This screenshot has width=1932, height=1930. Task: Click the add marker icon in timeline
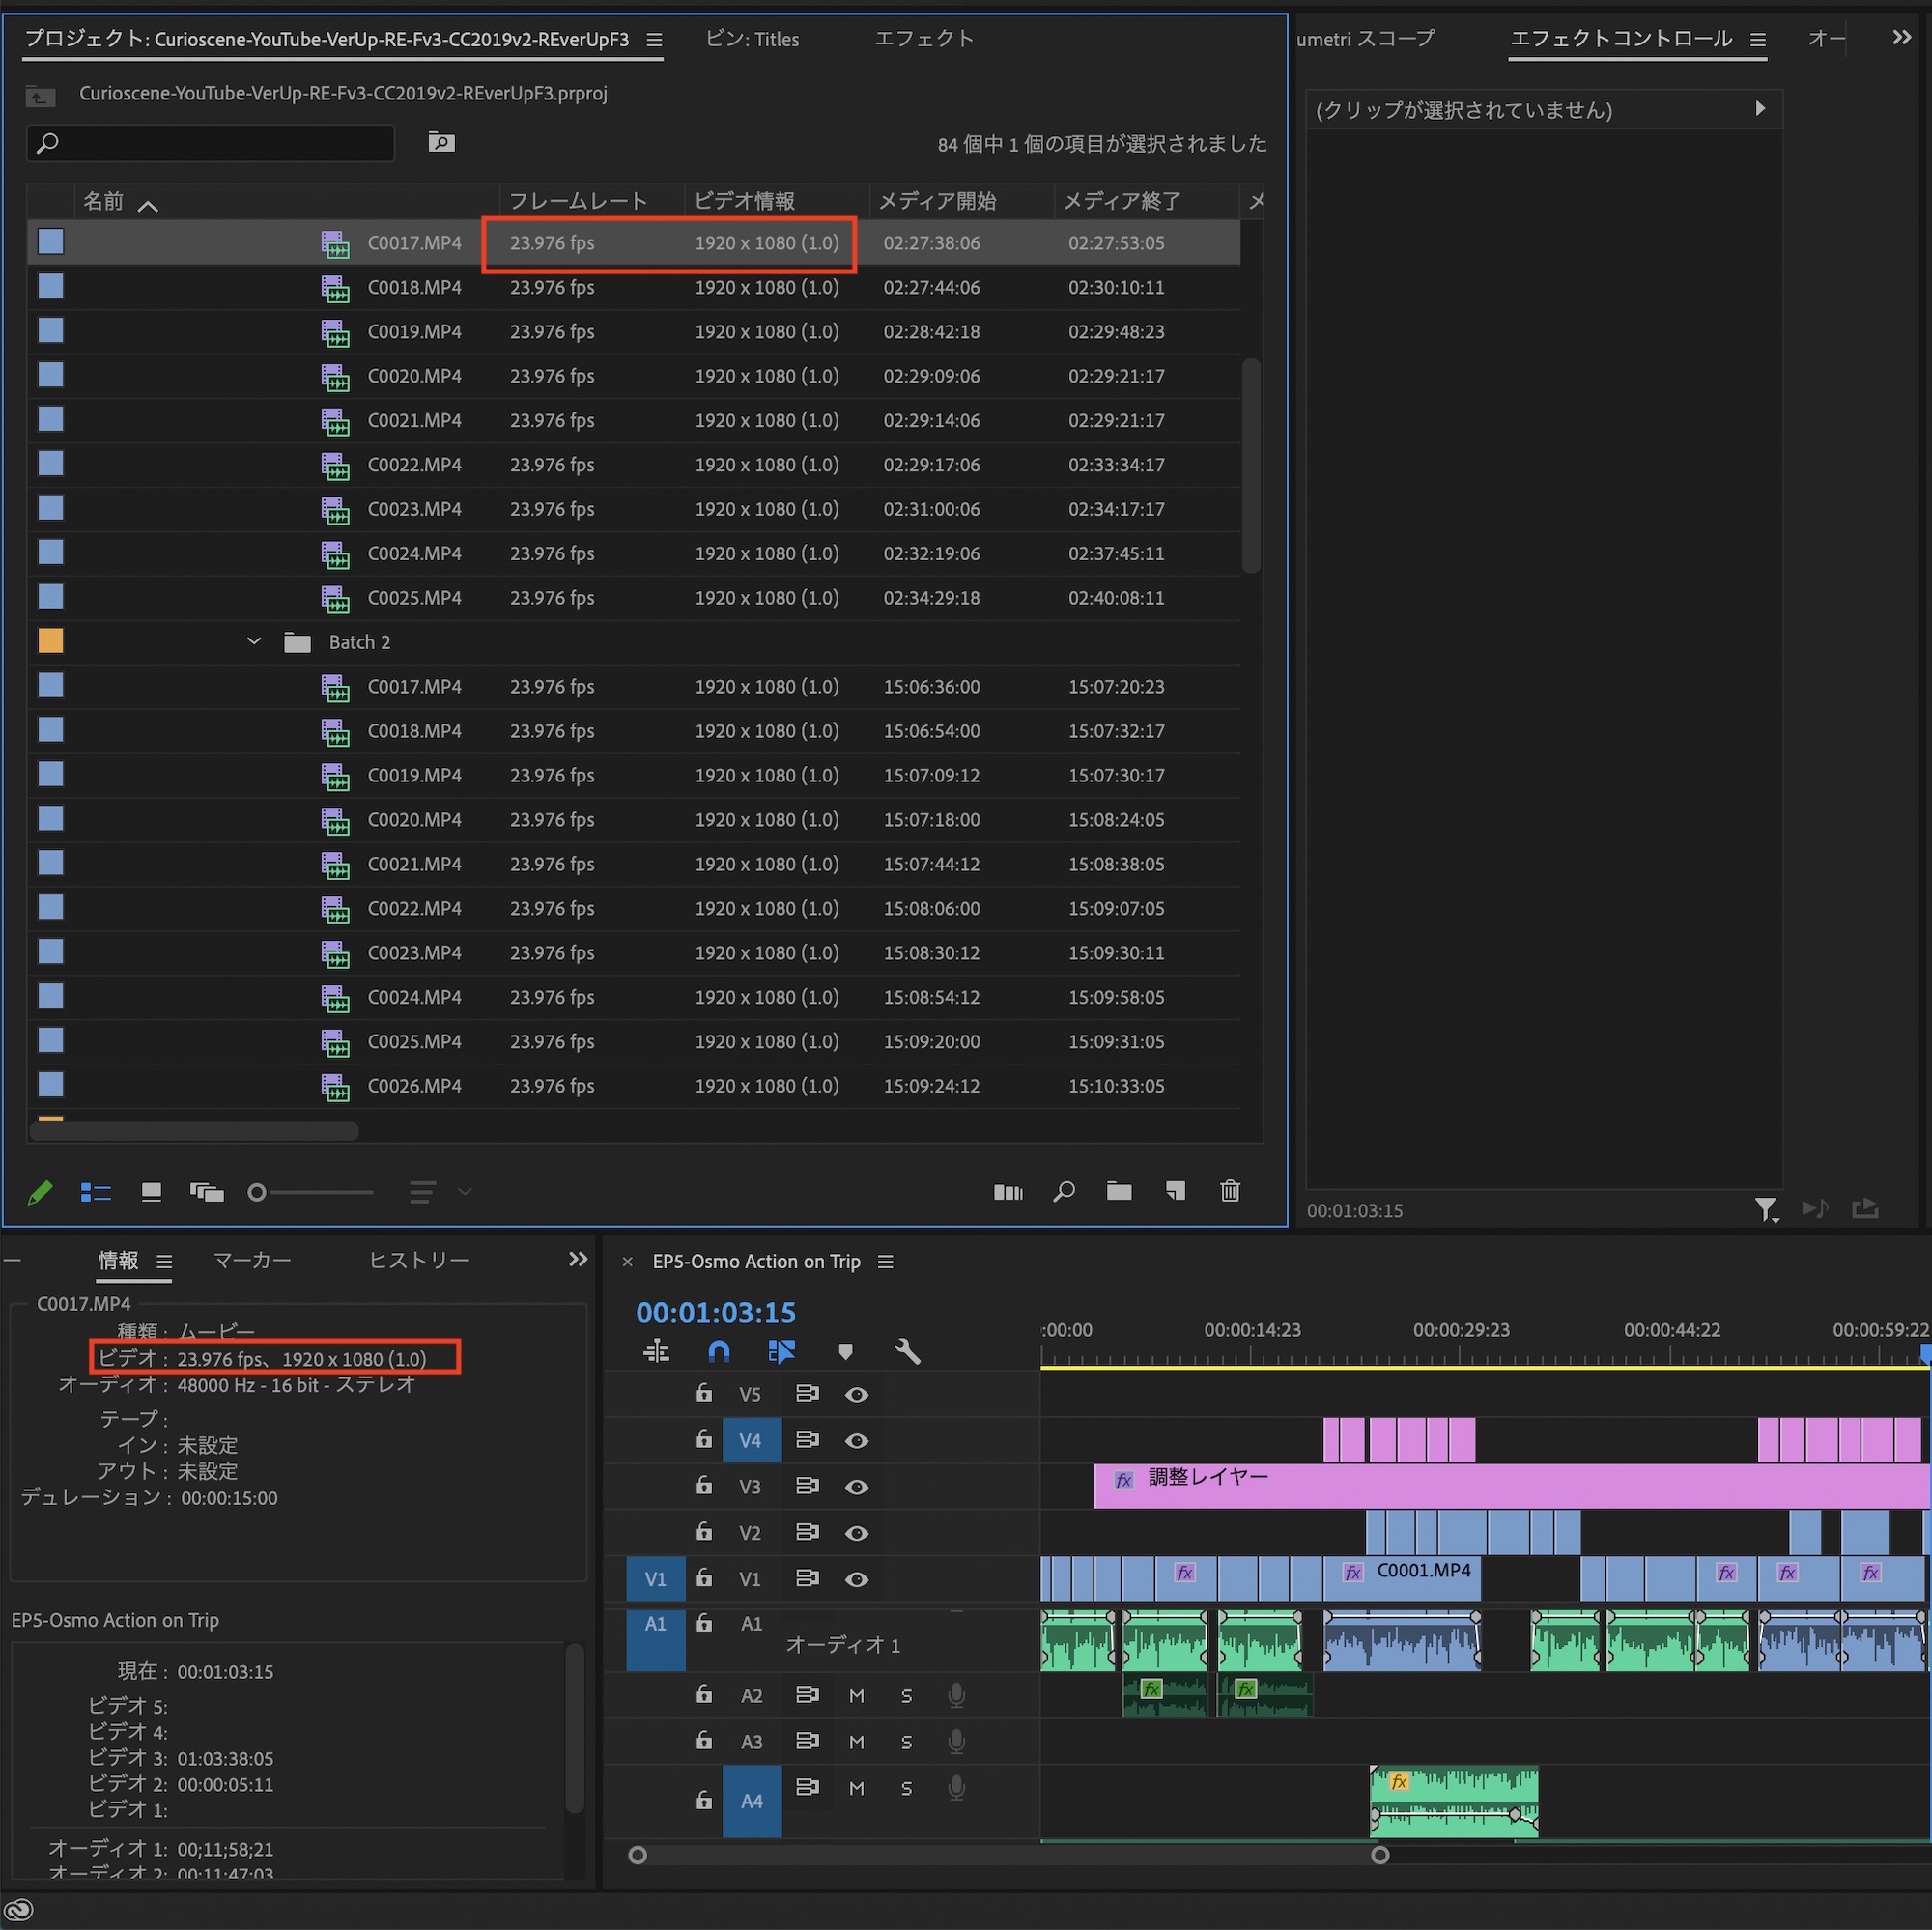[x=845, y=1352]
